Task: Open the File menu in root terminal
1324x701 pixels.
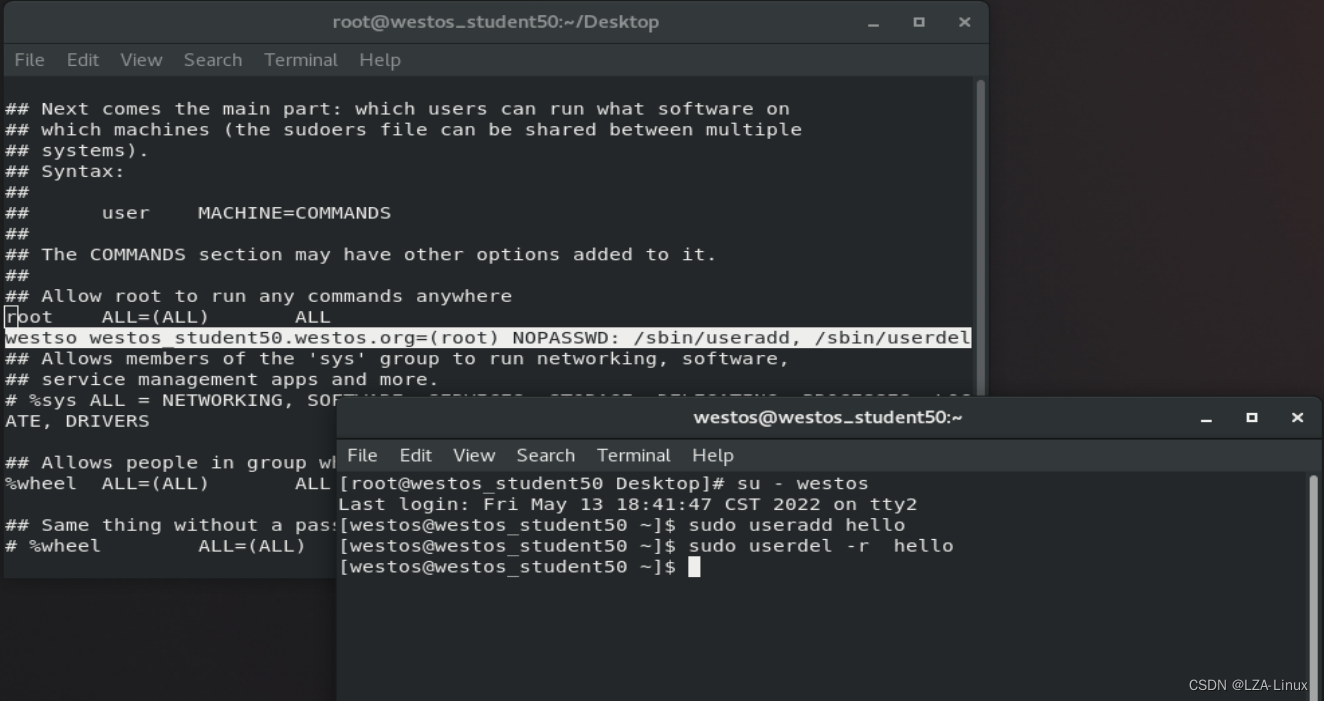Action: coord(29,60)
